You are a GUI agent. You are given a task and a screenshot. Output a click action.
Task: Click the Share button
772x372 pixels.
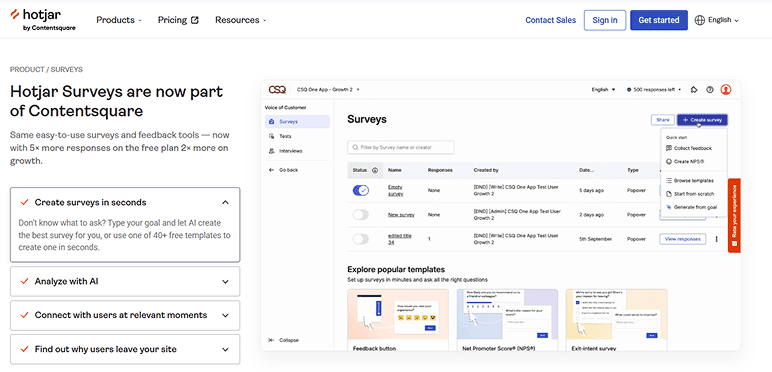pos(663,120)
